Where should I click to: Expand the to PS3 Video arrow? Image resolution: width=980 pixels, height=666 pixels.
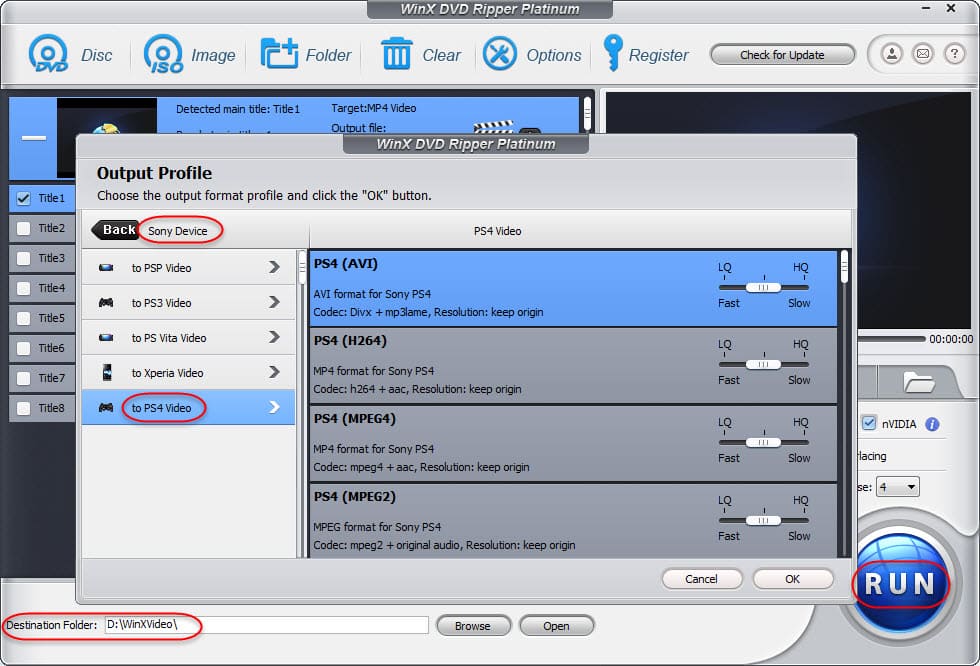click(274, 302)
